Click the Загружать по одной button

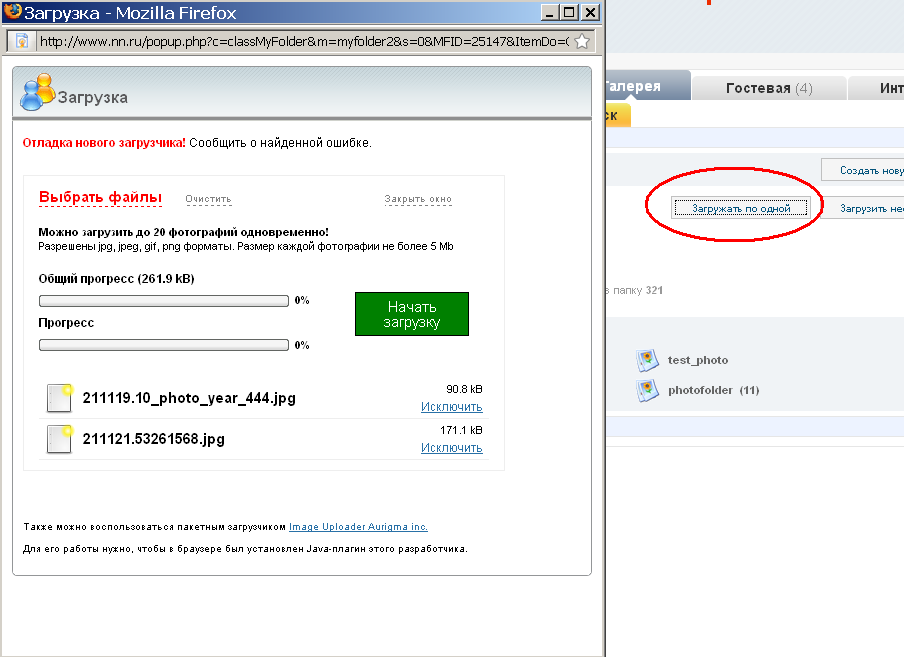tap(741, 208)
